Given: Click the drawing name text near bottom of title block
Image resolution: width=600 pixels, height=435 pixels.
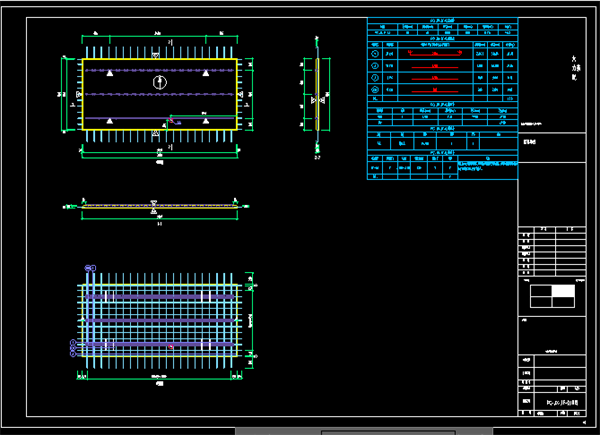Looking at the screenshot, I should click(562, 402).
